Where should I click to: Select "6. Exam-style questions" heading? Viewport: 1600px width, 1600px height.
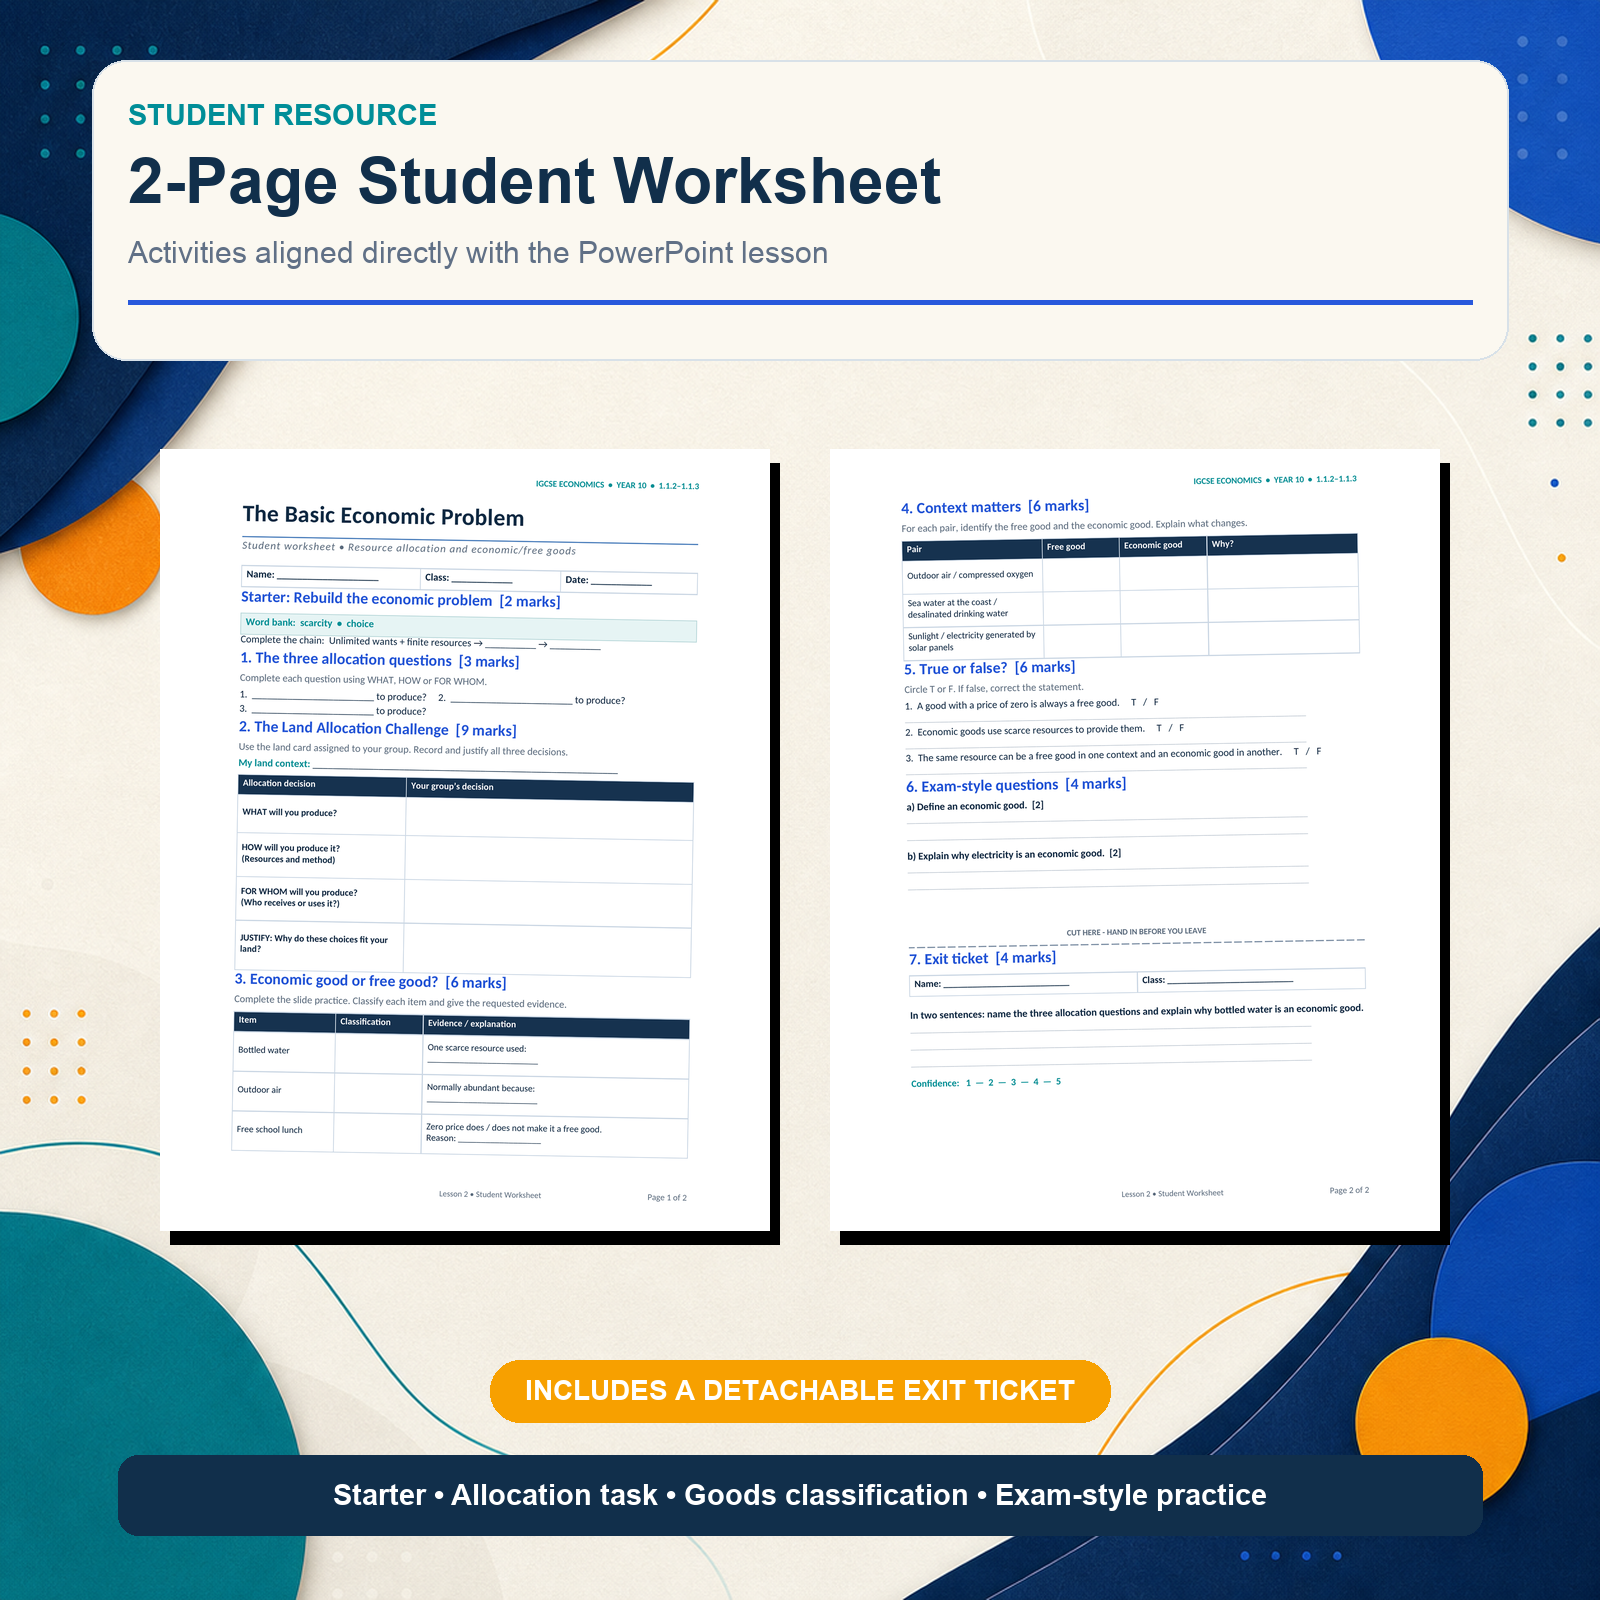click(1016, 785)
